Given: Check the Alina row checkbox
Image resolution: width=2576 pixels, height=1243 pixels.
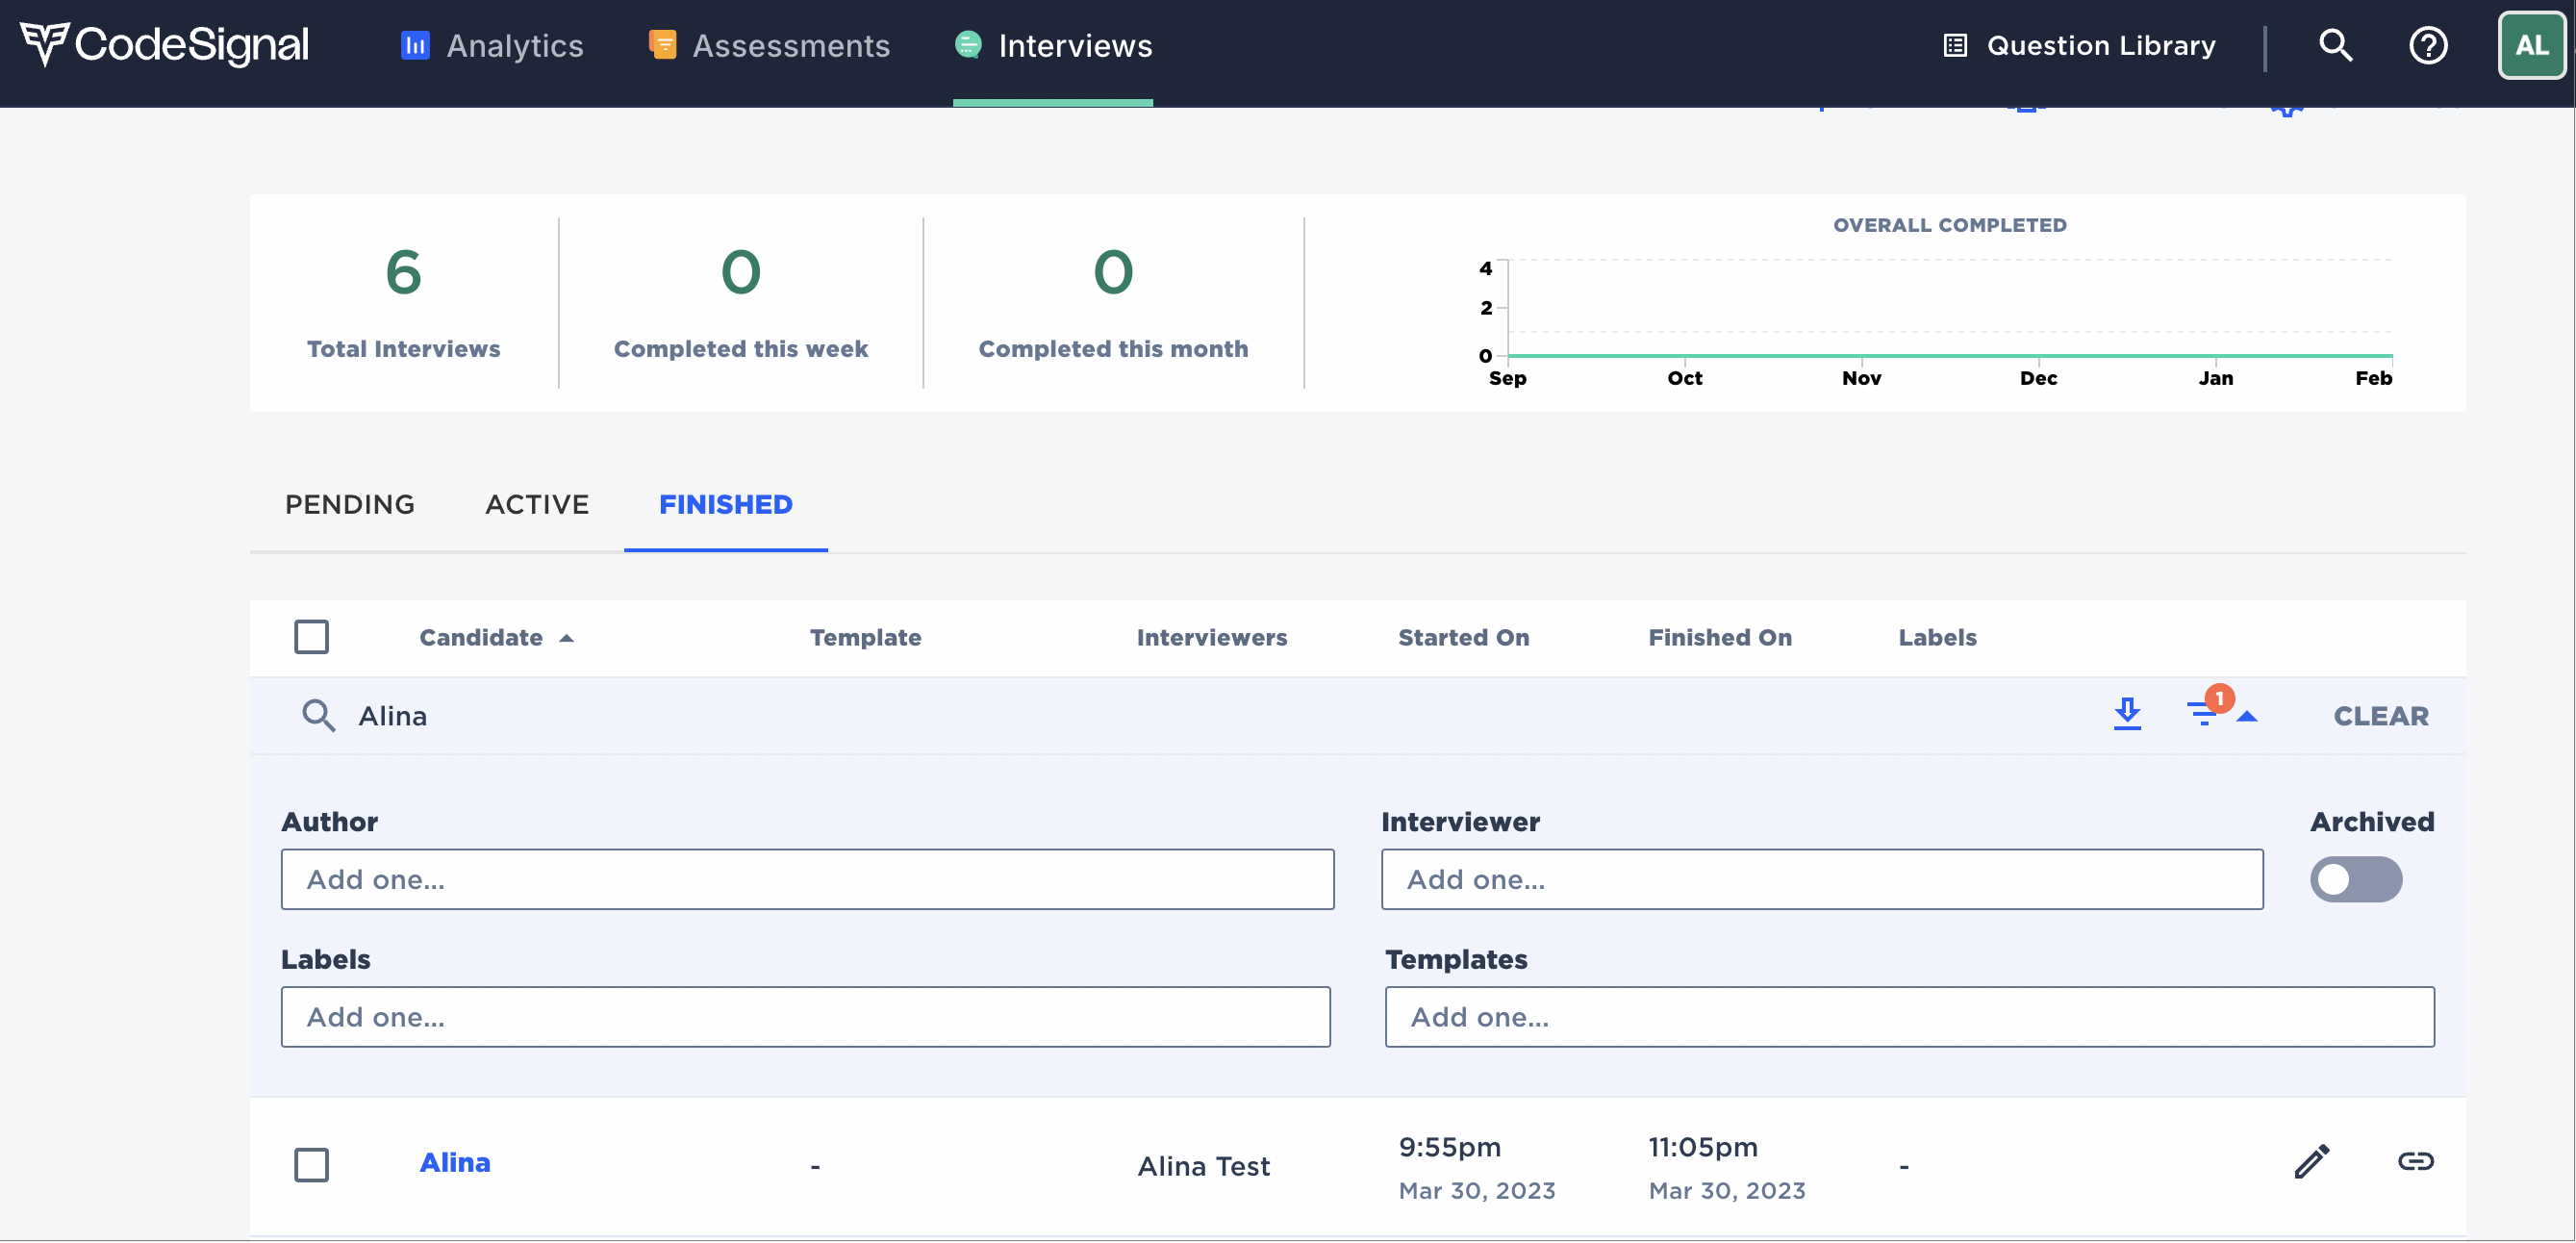Looking at the screenshot, I should (312, 1165).
